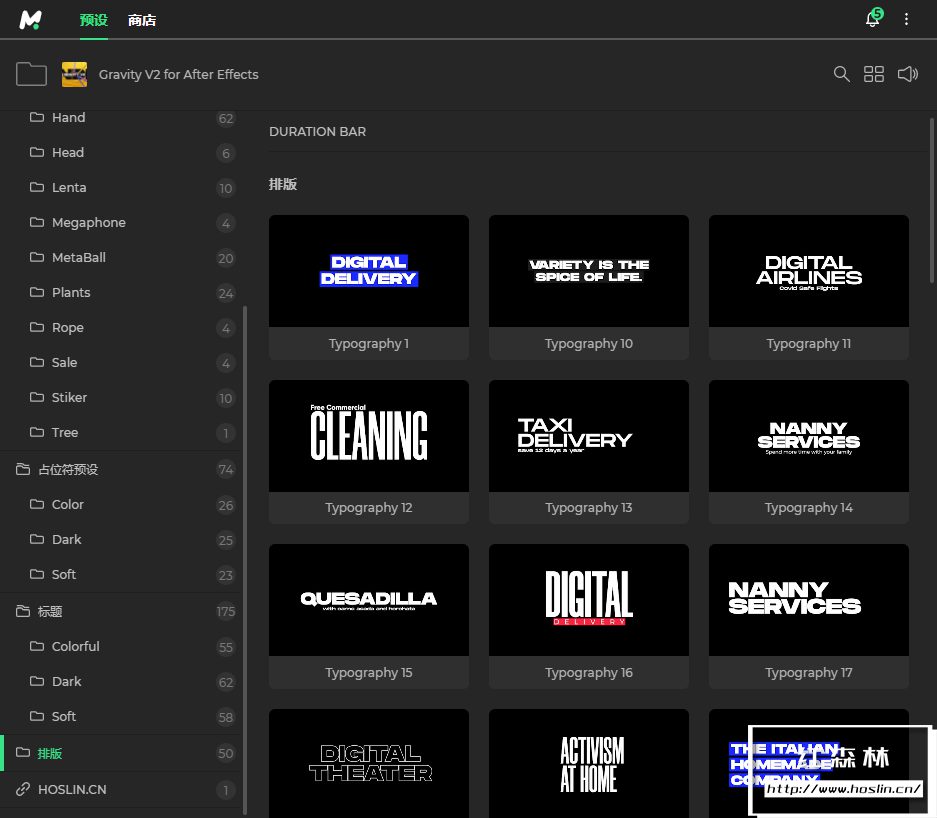Open the three-dot options menu
The width and height of the screenshot is (937, 818).
[907, 20]
